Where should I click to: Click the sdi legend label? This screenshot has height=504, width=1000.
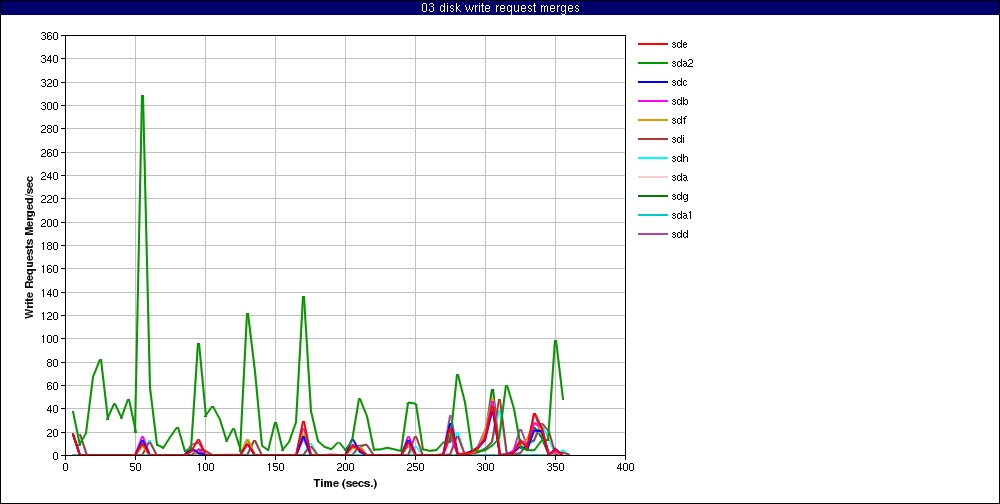pos(678,139)
